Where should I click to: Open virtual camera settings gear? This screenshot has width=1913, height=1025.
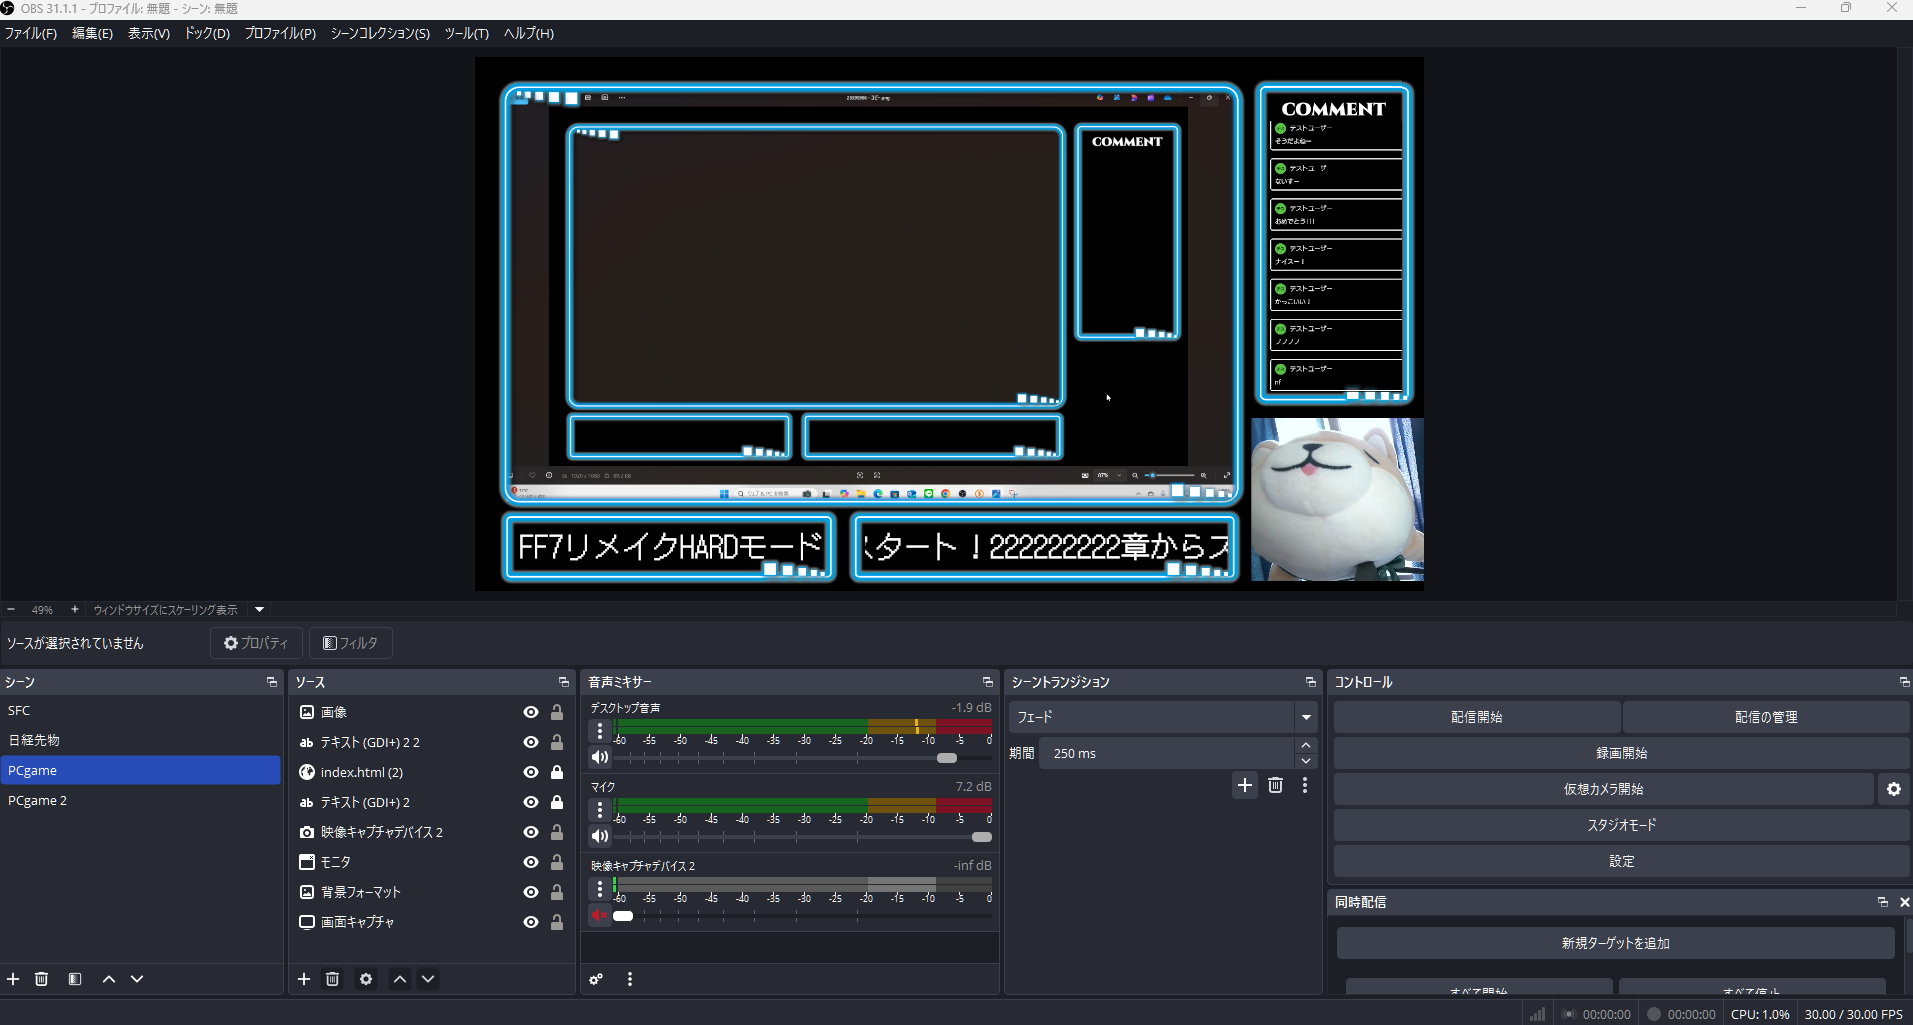click(1894, 789)
